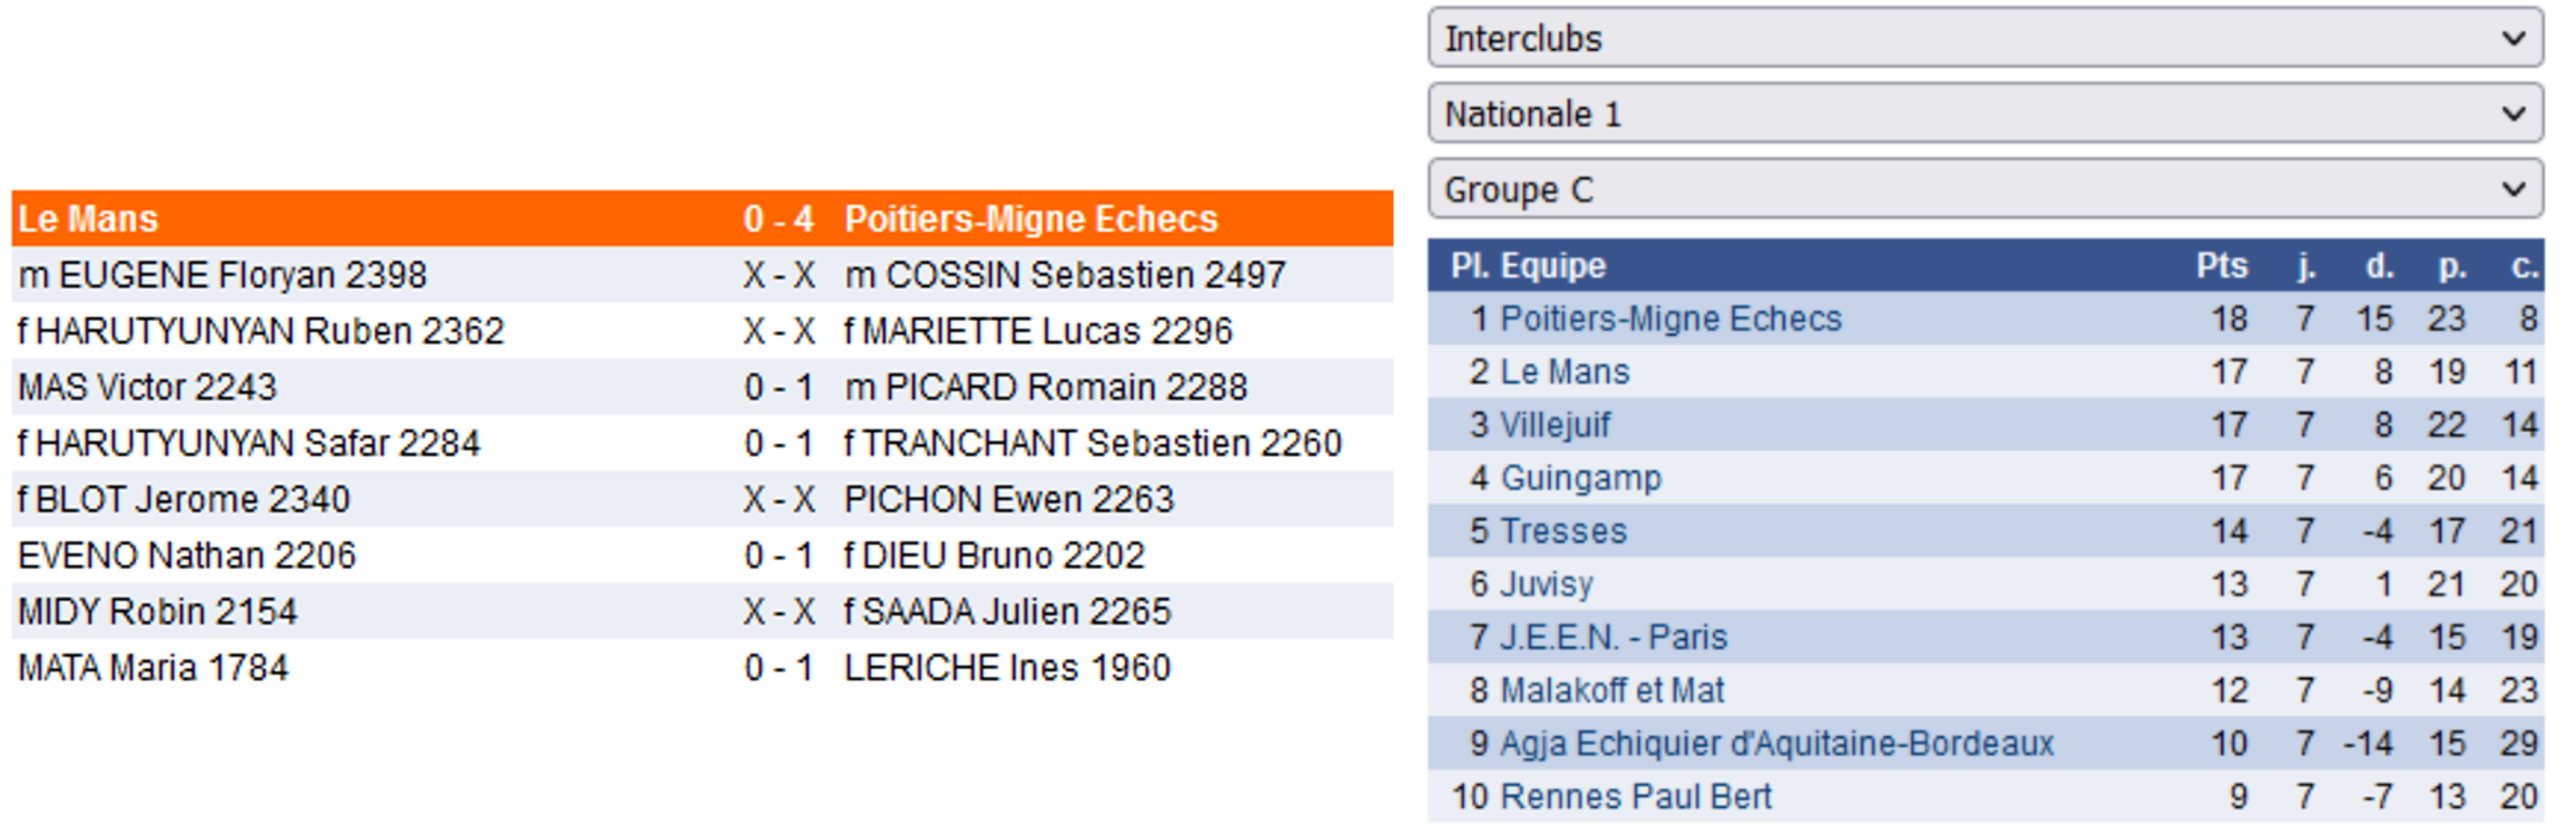
Task: Click player EUGENE Floryan 2398
Action: coord(222,274)
